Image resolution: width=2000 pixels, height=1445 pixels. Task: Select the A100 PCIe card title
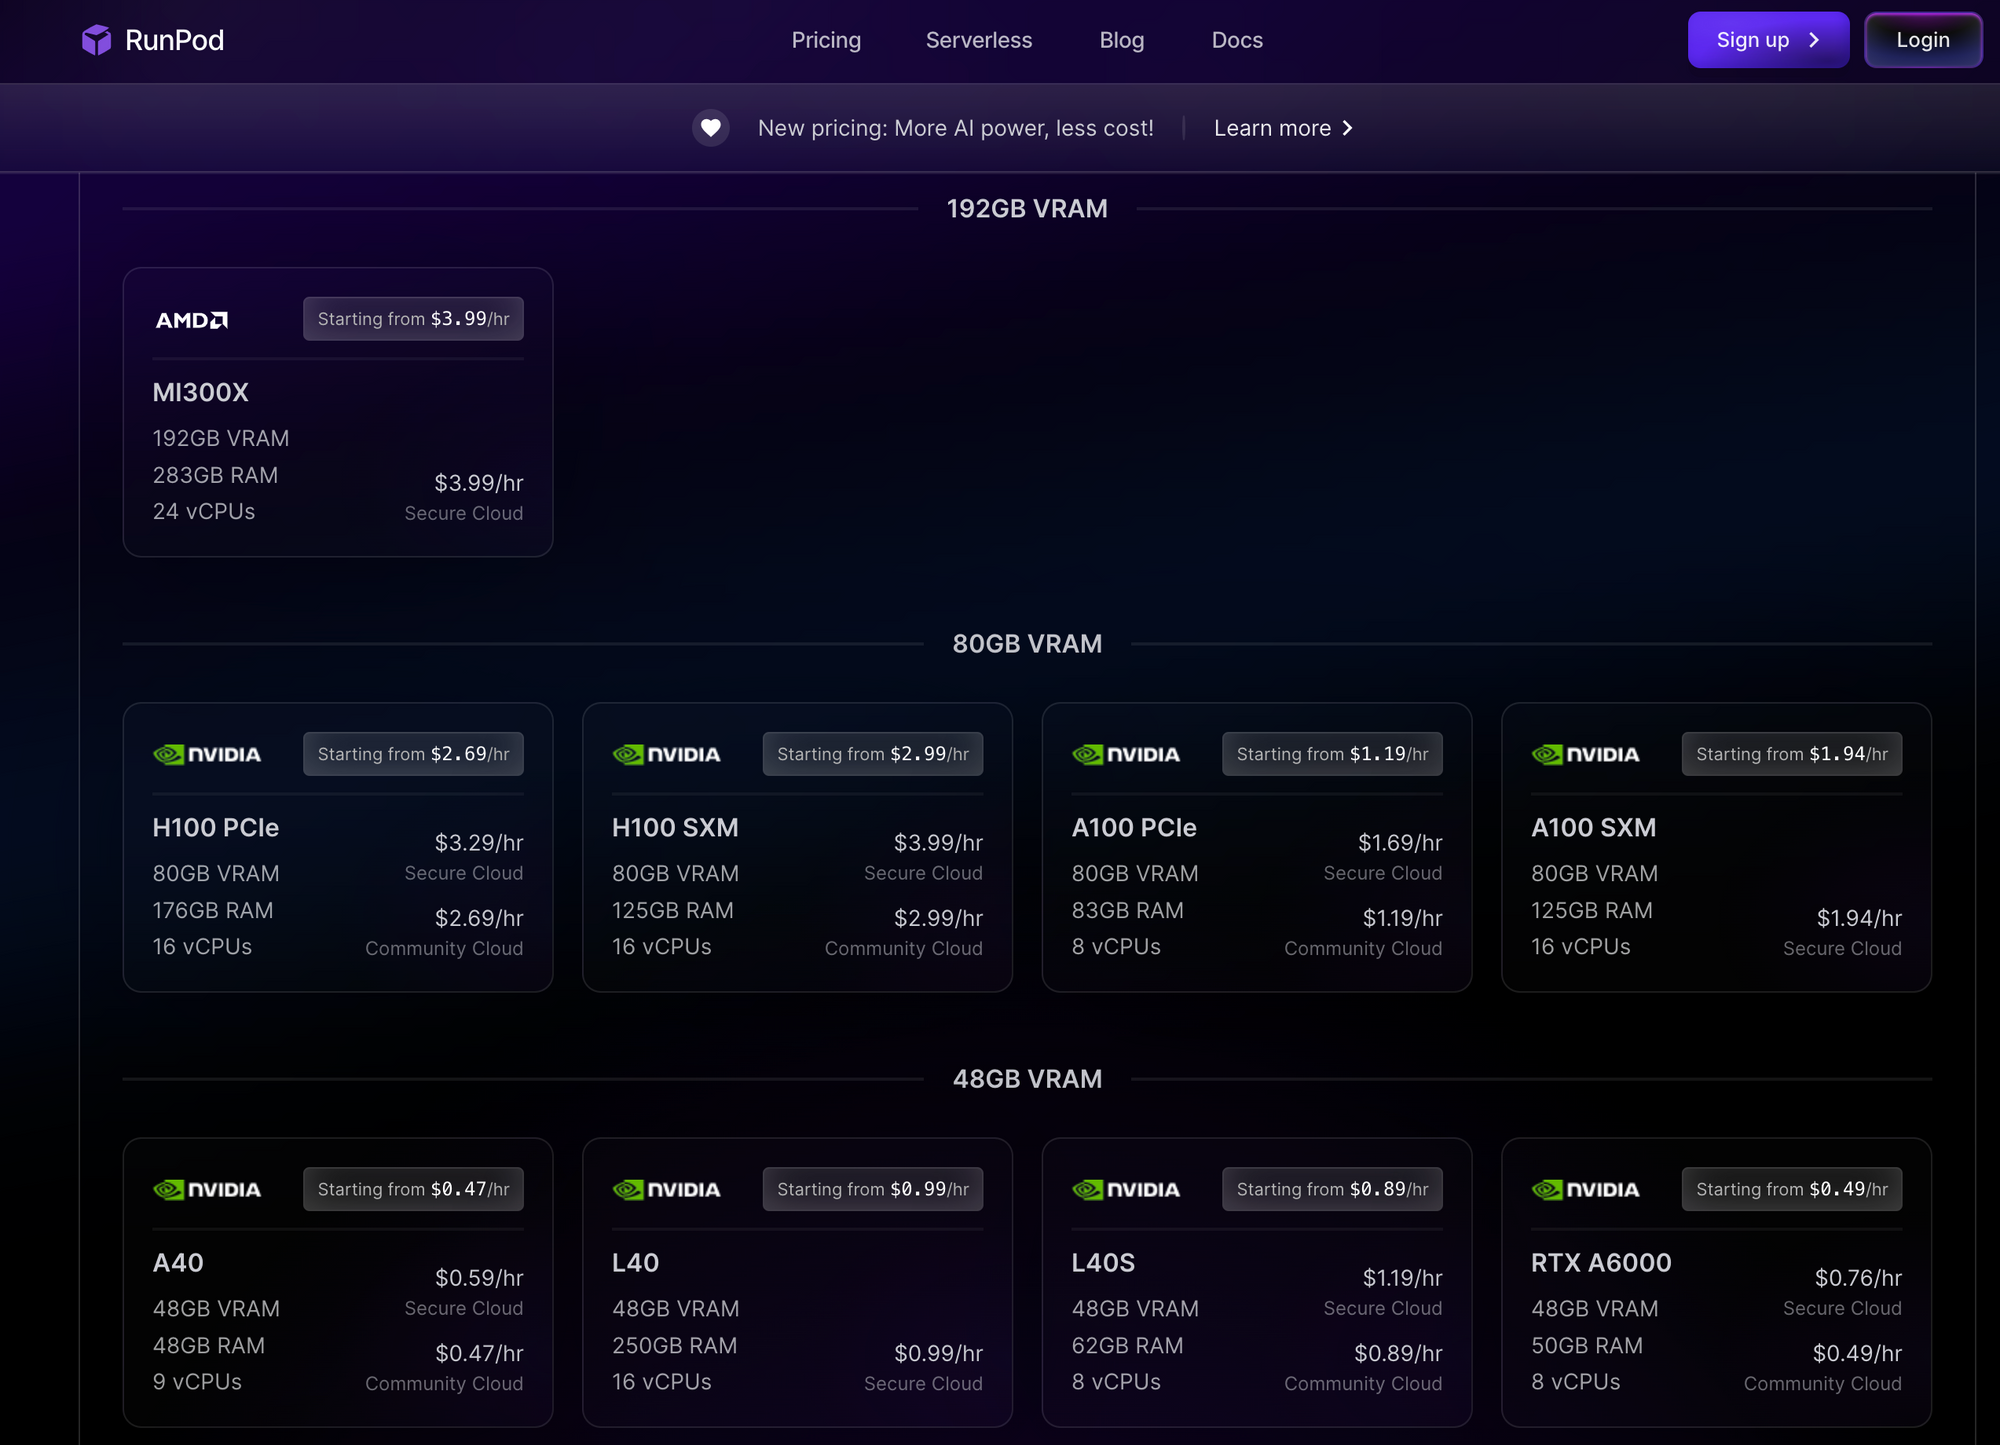1134,828
